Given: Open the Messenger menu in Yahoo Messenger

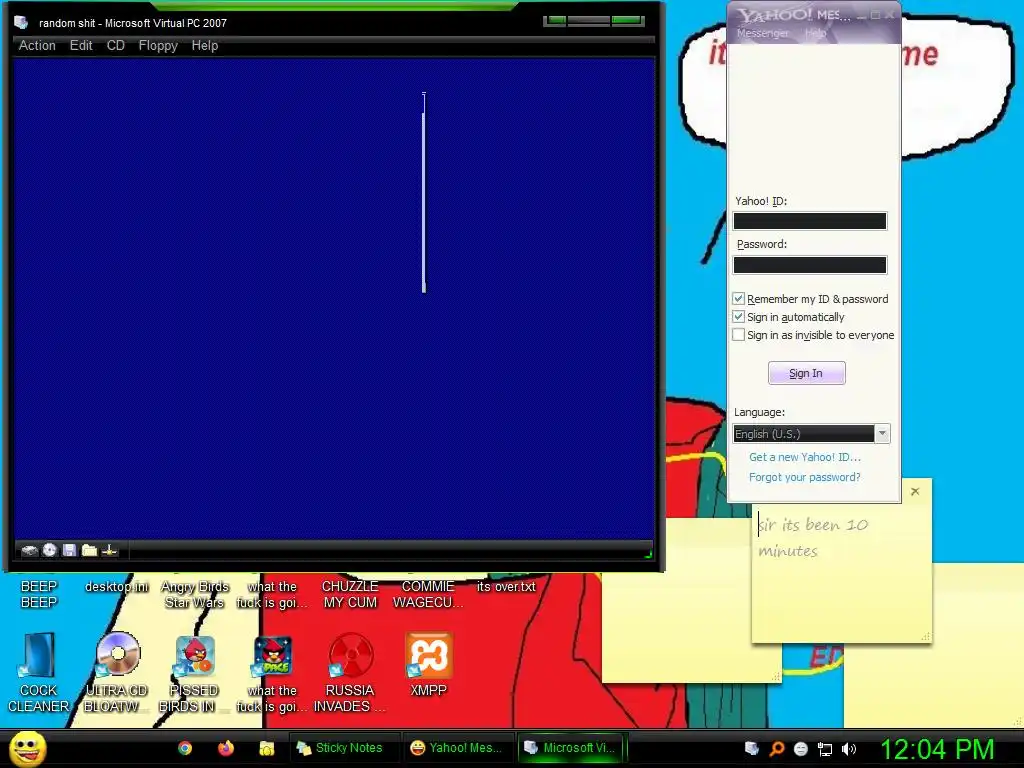Looking at the screenshot, I should click(762, 33).
